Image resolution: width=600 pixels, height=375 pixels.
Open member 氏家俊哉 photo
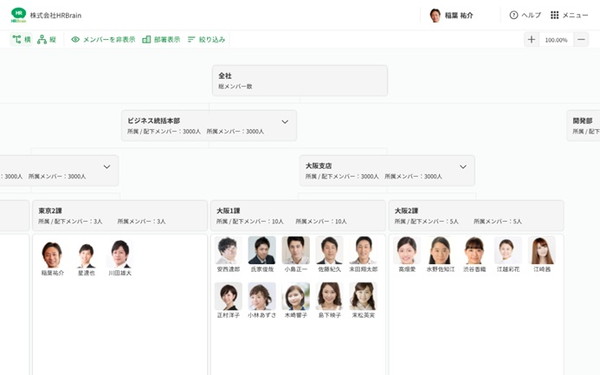coord(262,250)
